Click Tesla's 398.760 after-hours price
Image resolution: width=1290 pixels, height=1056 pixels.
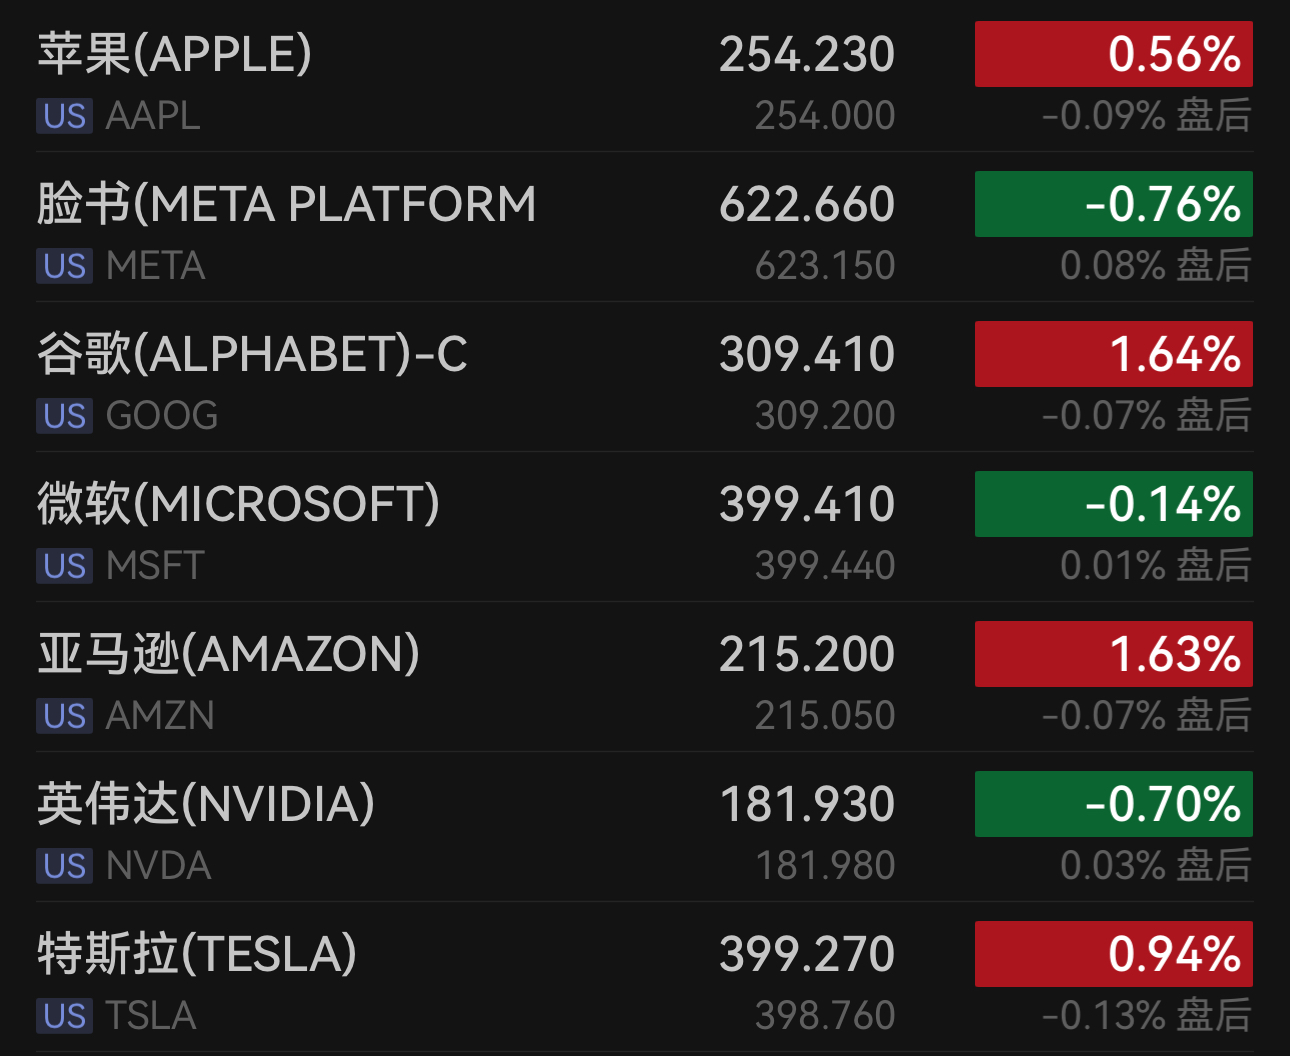point(824,1016)
